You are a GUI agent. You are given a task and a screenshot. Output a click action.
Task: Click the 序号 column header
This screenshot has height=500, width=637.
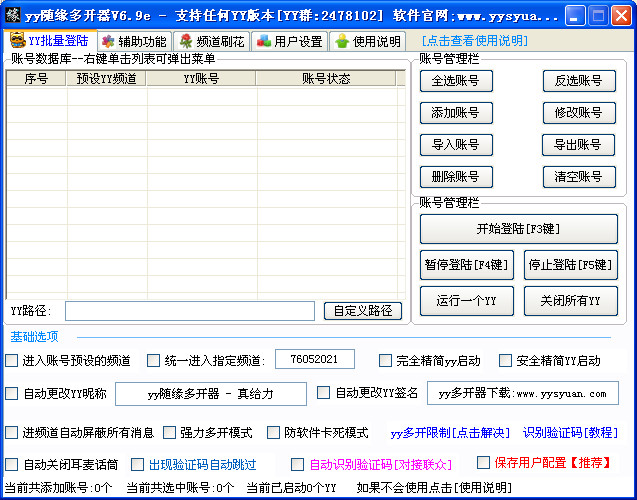[36, 79]
